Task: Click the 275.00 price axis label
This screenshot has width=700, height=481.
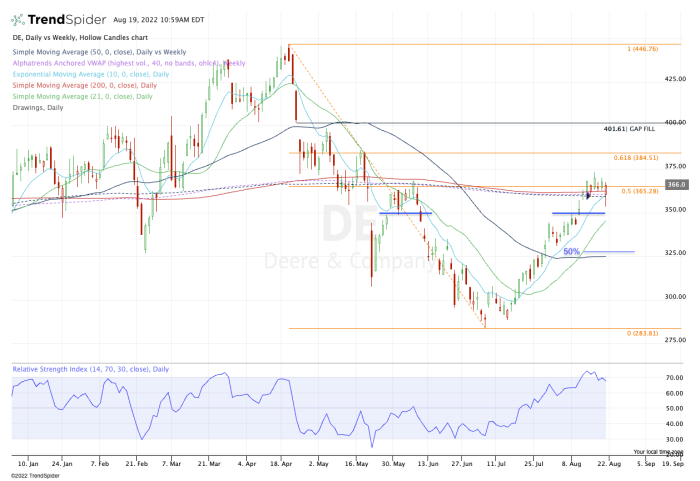Action: [675, 340]
